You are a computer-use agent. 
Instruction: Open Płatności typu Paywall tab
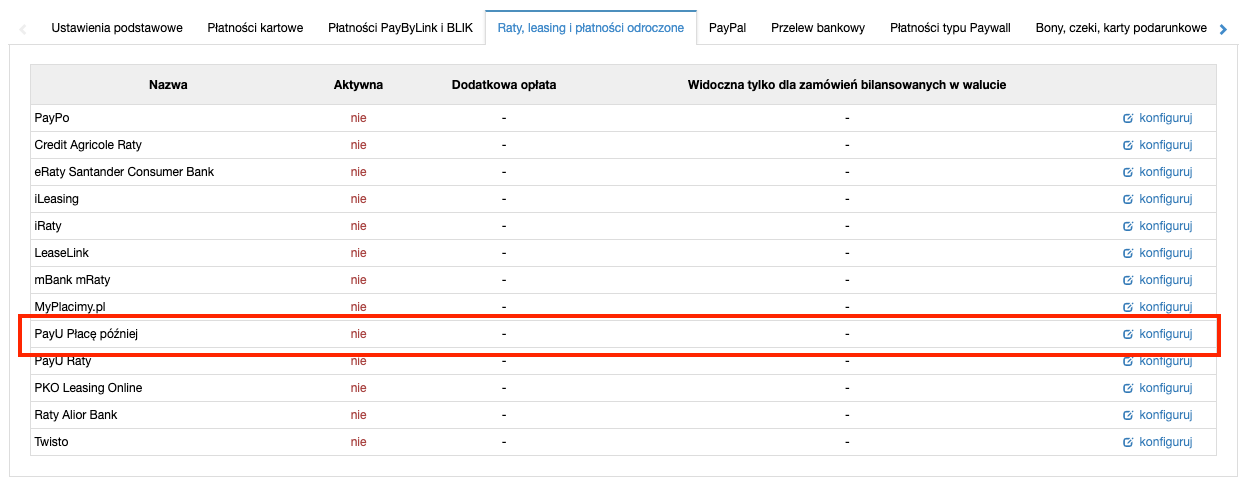pyautogui.click(x=950, y=28)
